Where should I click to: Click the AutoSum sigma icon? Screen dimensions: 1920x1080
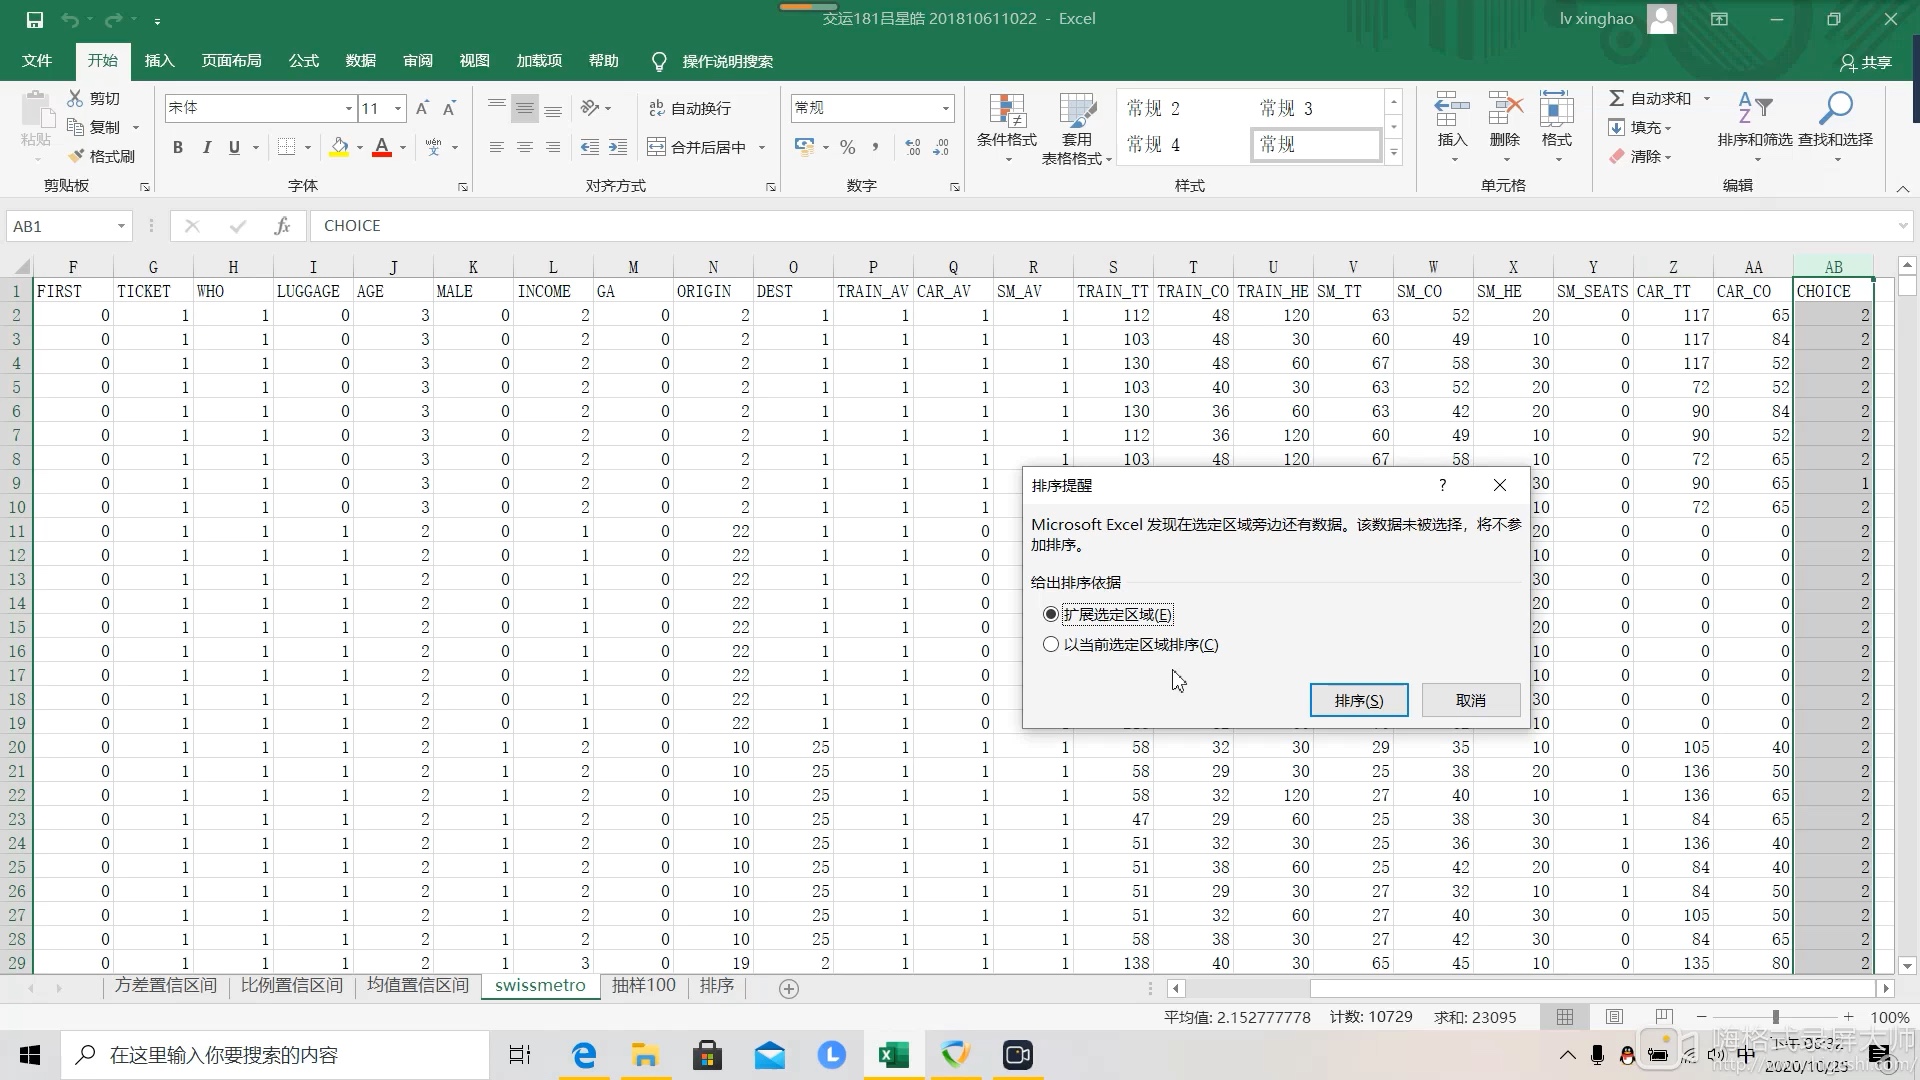tap(1616, 98)
